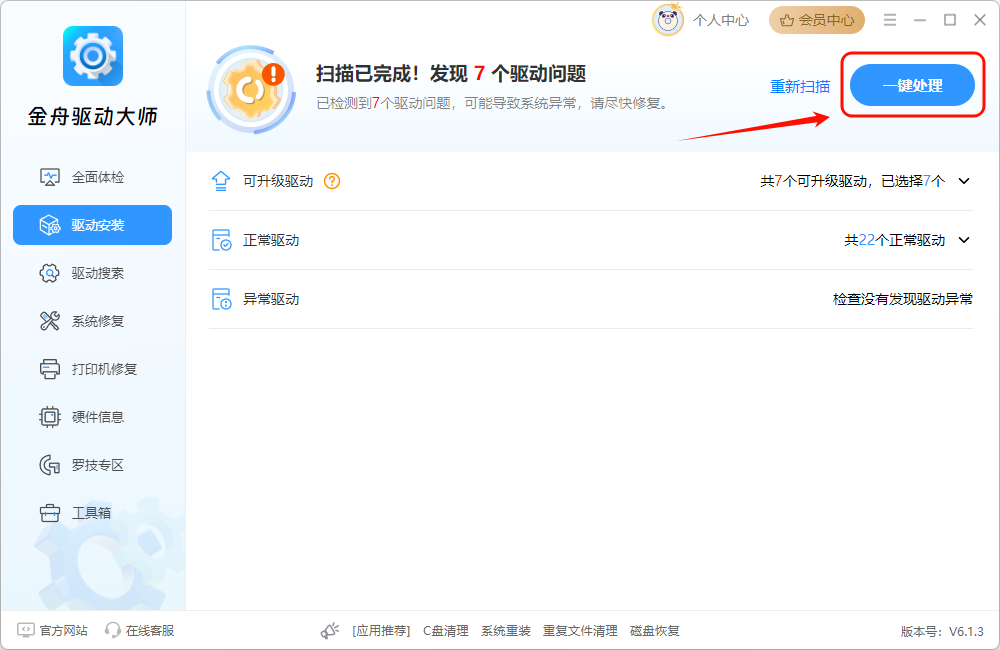This screenshot has width=1000, height=650.
Task: Click the 重新扫描 link
Action: pyautogui.click(x=800, y=86)
